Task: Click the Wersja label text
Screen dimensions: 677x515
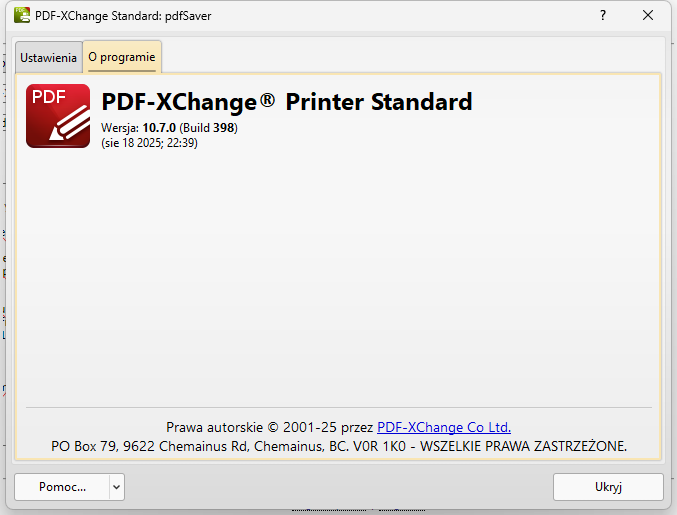Action: 120,128
